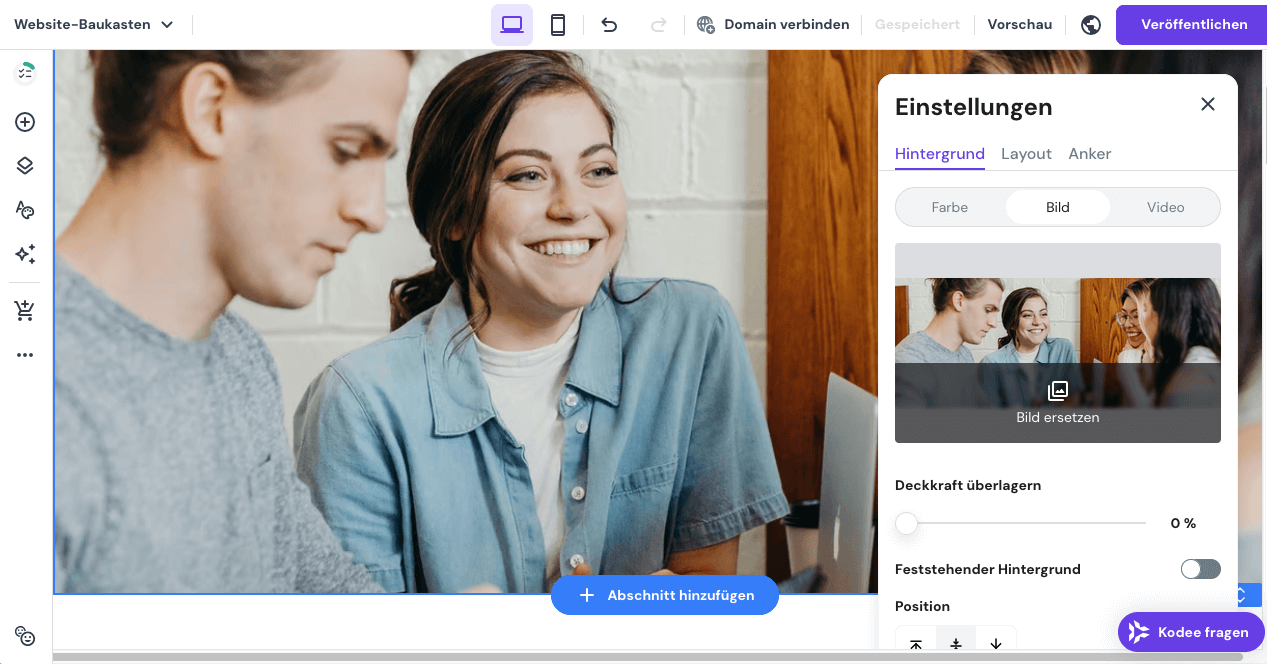This screenshot has height=664, width=1267.
Task: Click Bild ersetzen to replace image
Action: tap(1058, 402)
